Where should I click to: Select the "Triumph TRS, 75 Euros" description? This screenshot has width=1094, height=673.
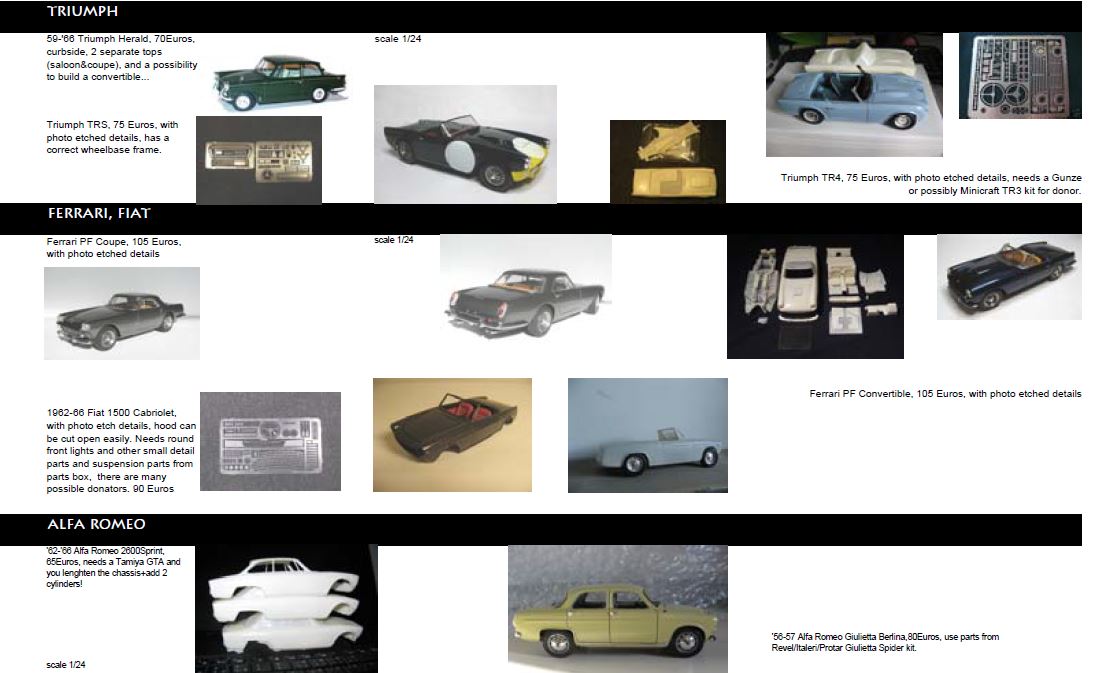coord(112,137)
